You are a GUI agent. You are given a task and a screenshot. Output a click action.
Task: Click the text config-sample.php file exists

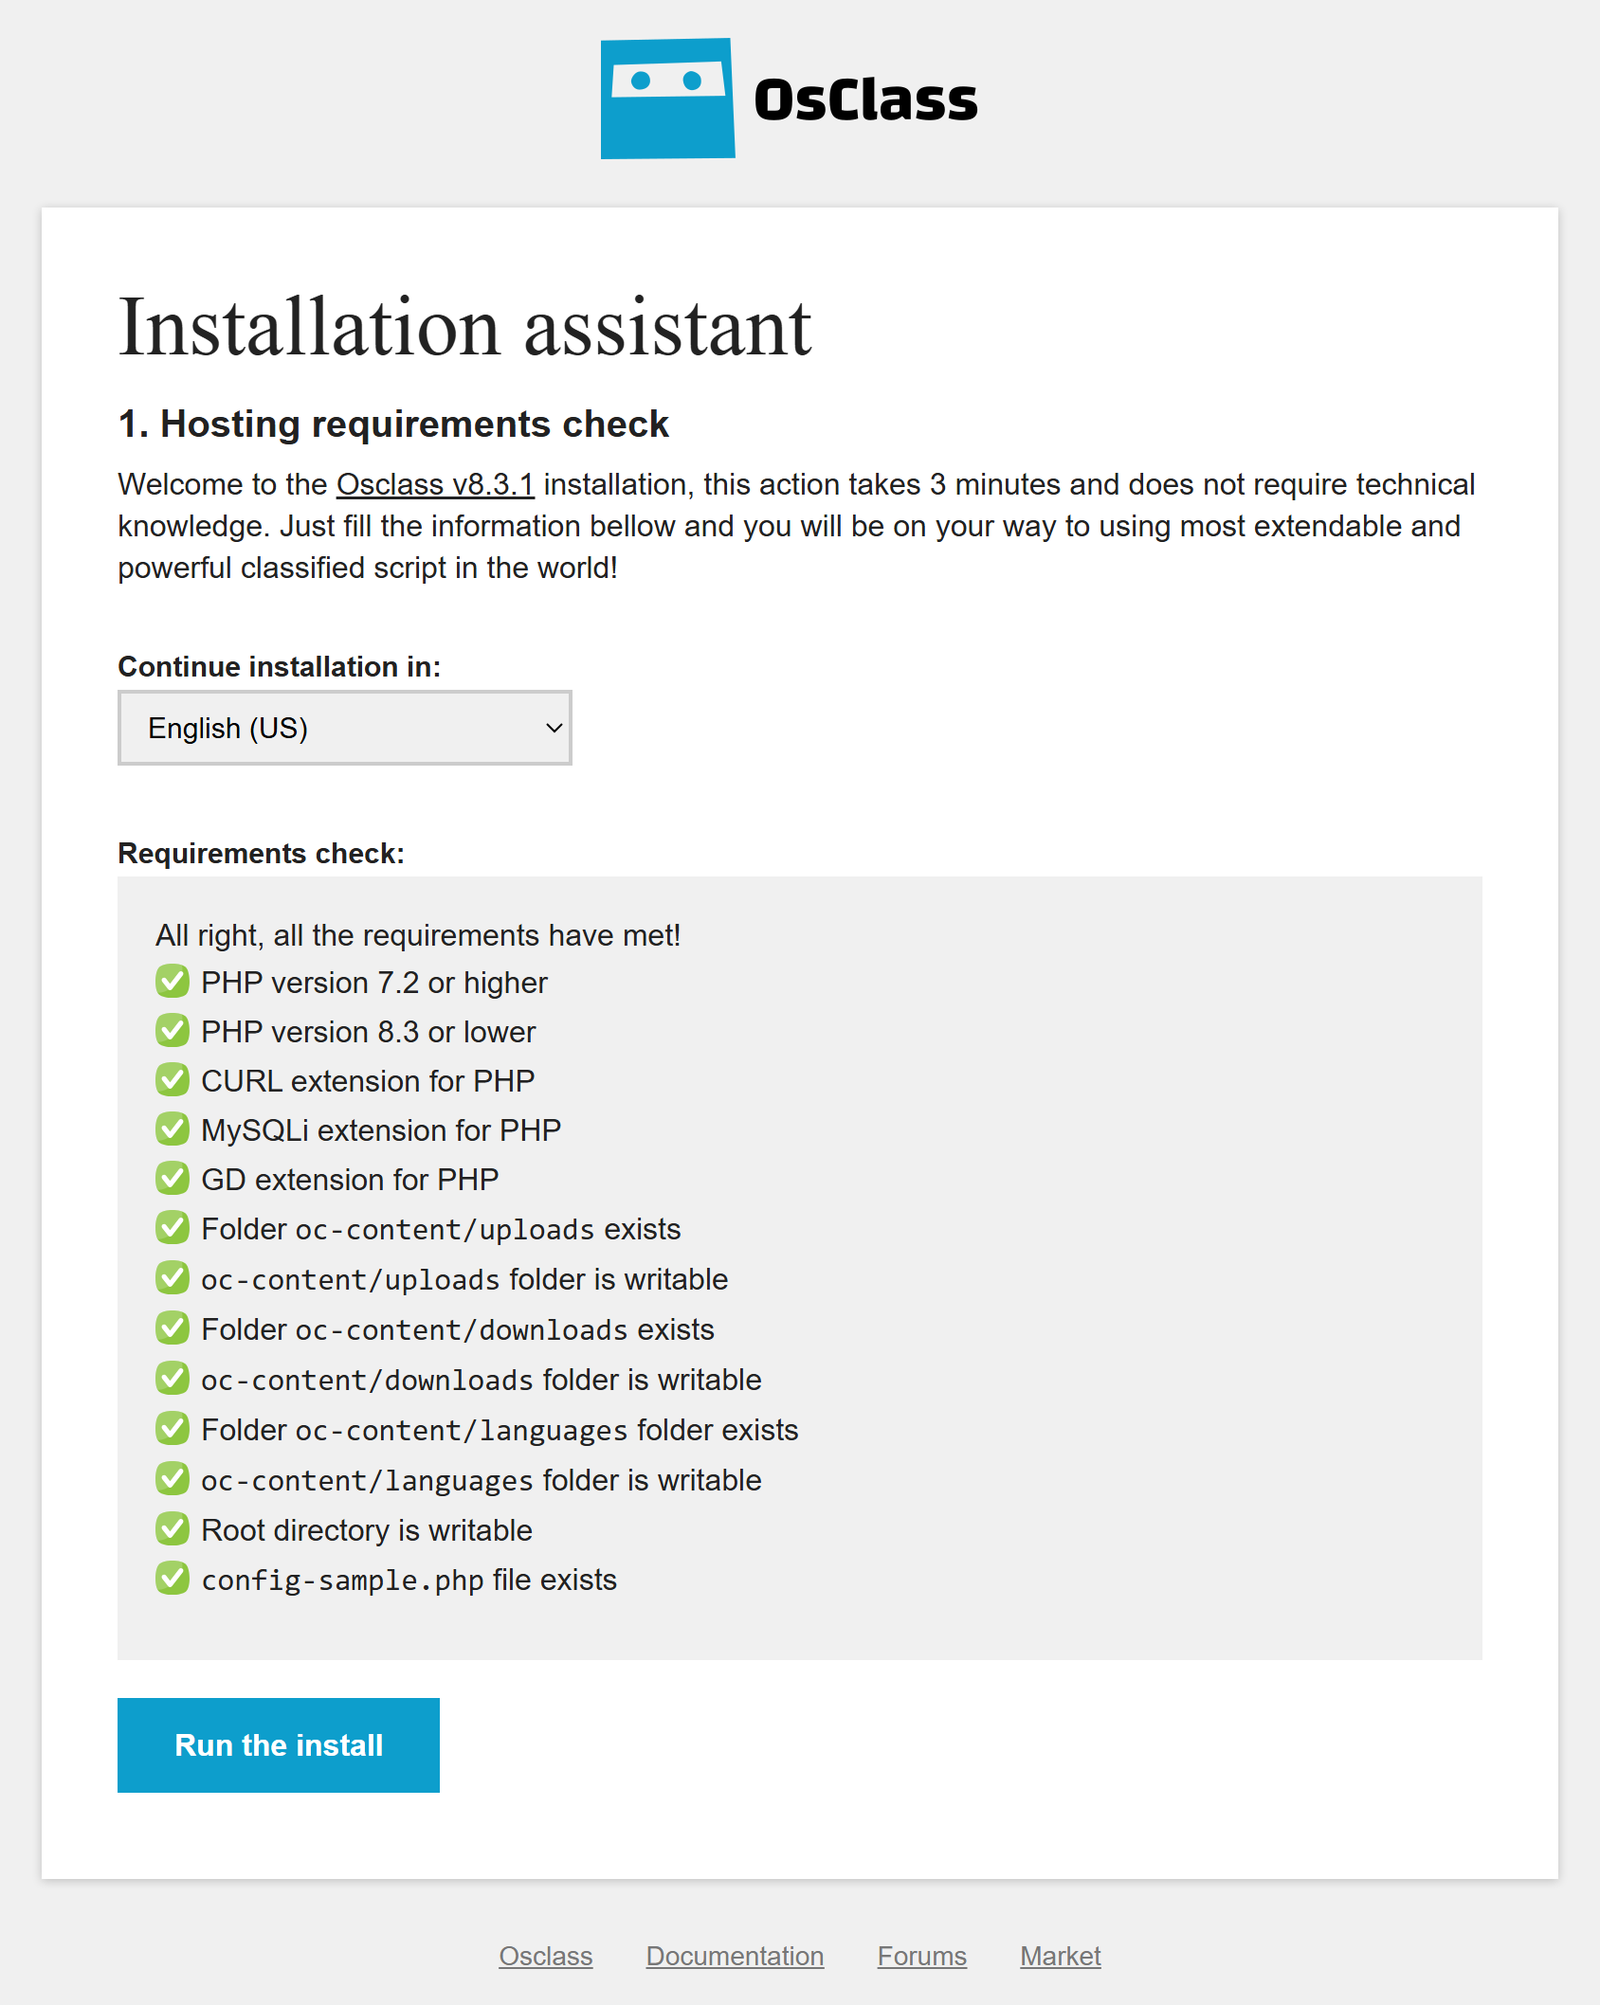pyautogui.click(x=409, y=1580)
